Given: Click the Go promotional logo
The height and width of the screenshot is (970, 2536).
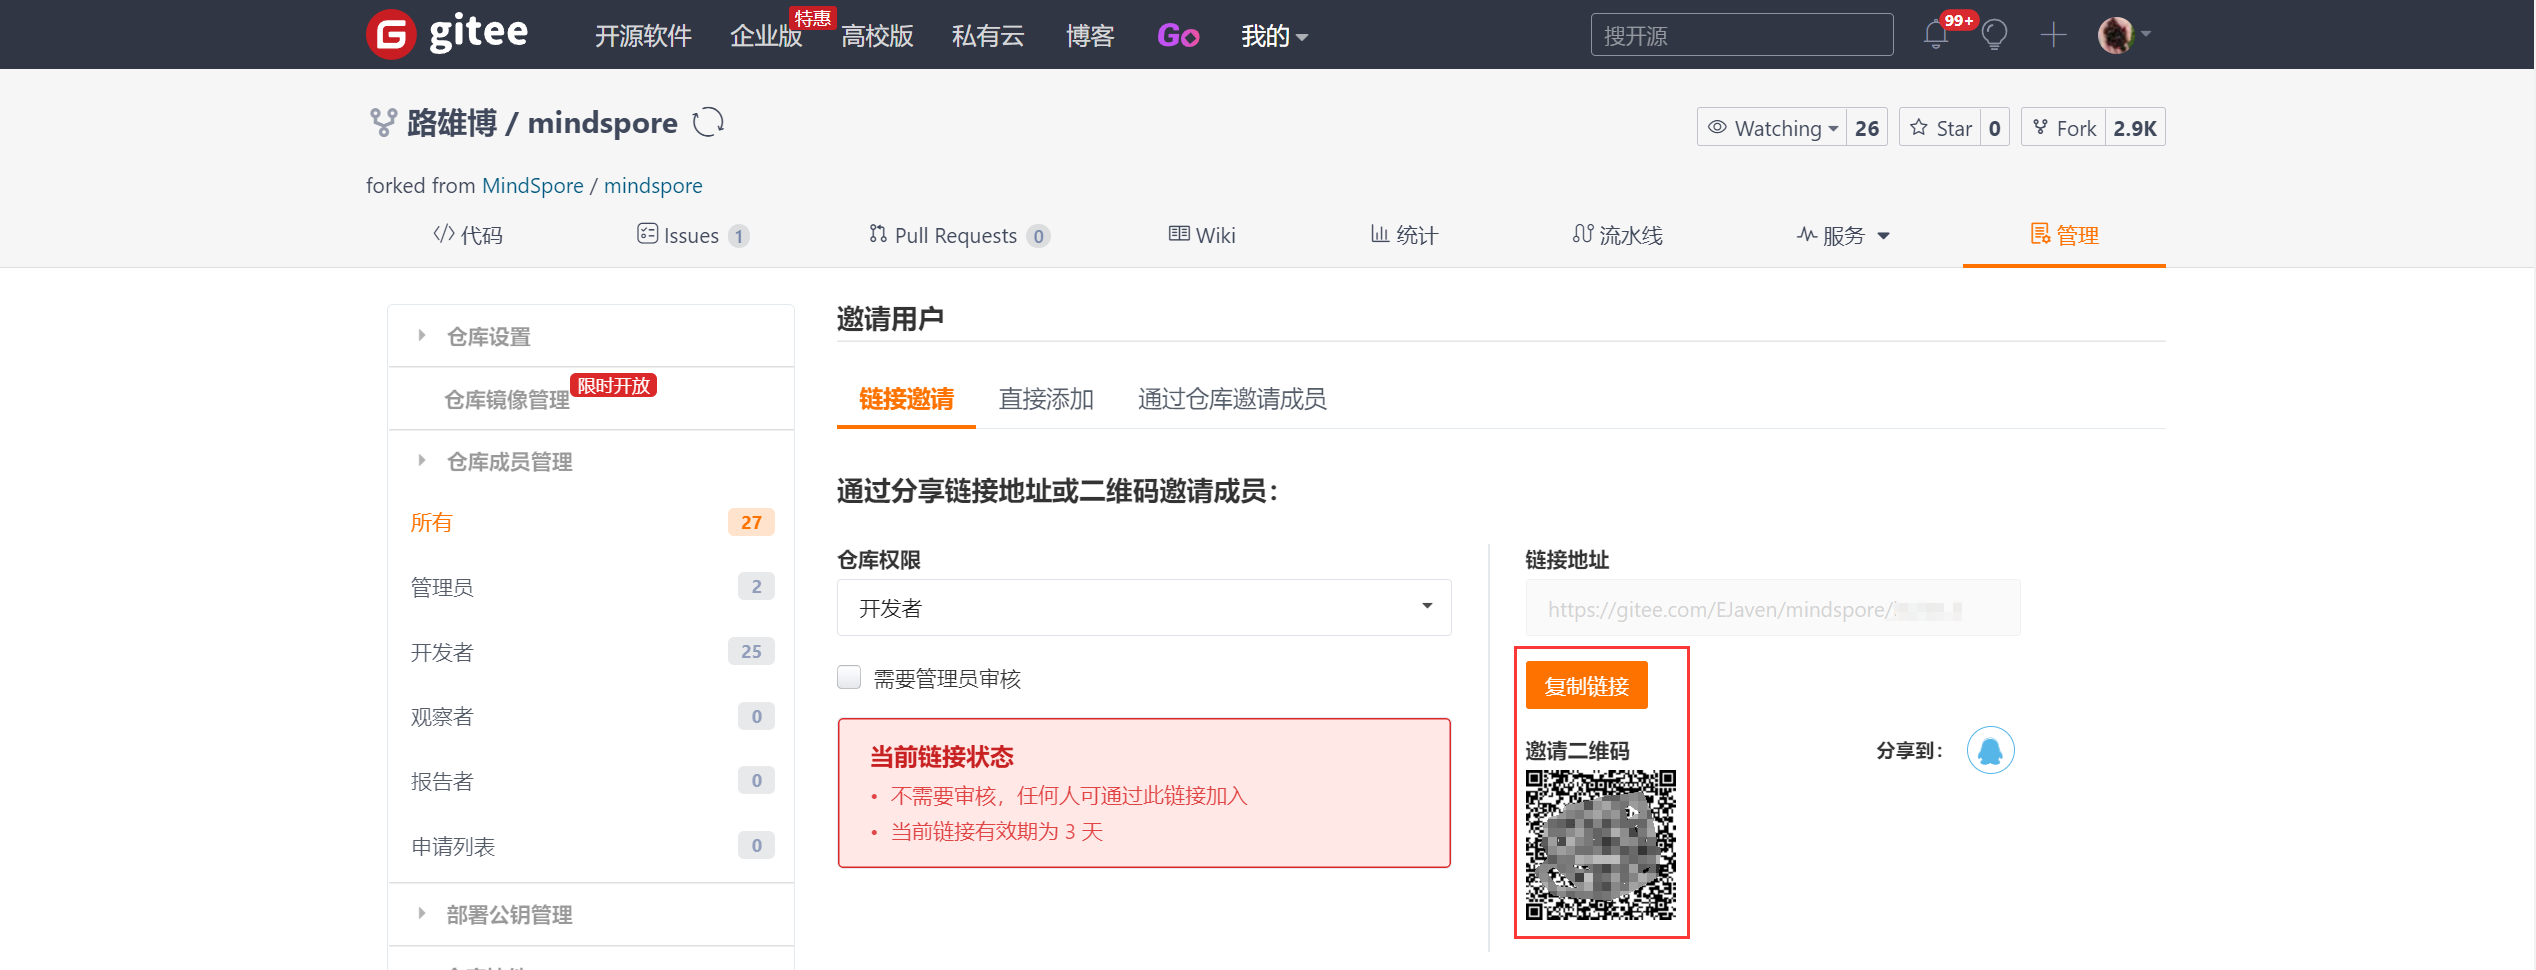Looking at the screenshot, I should [1178, 36].
